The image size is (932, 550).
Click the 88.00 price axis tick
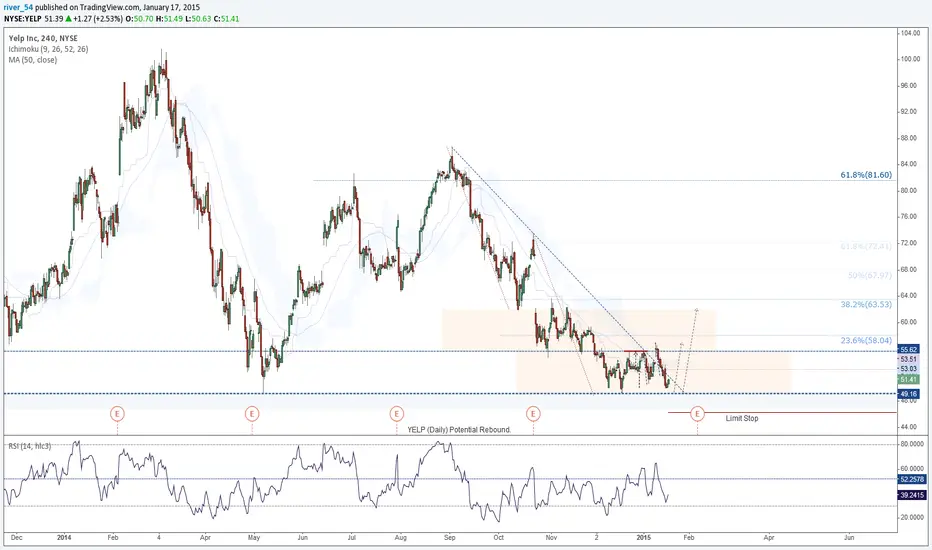click(x=910, y=139)
